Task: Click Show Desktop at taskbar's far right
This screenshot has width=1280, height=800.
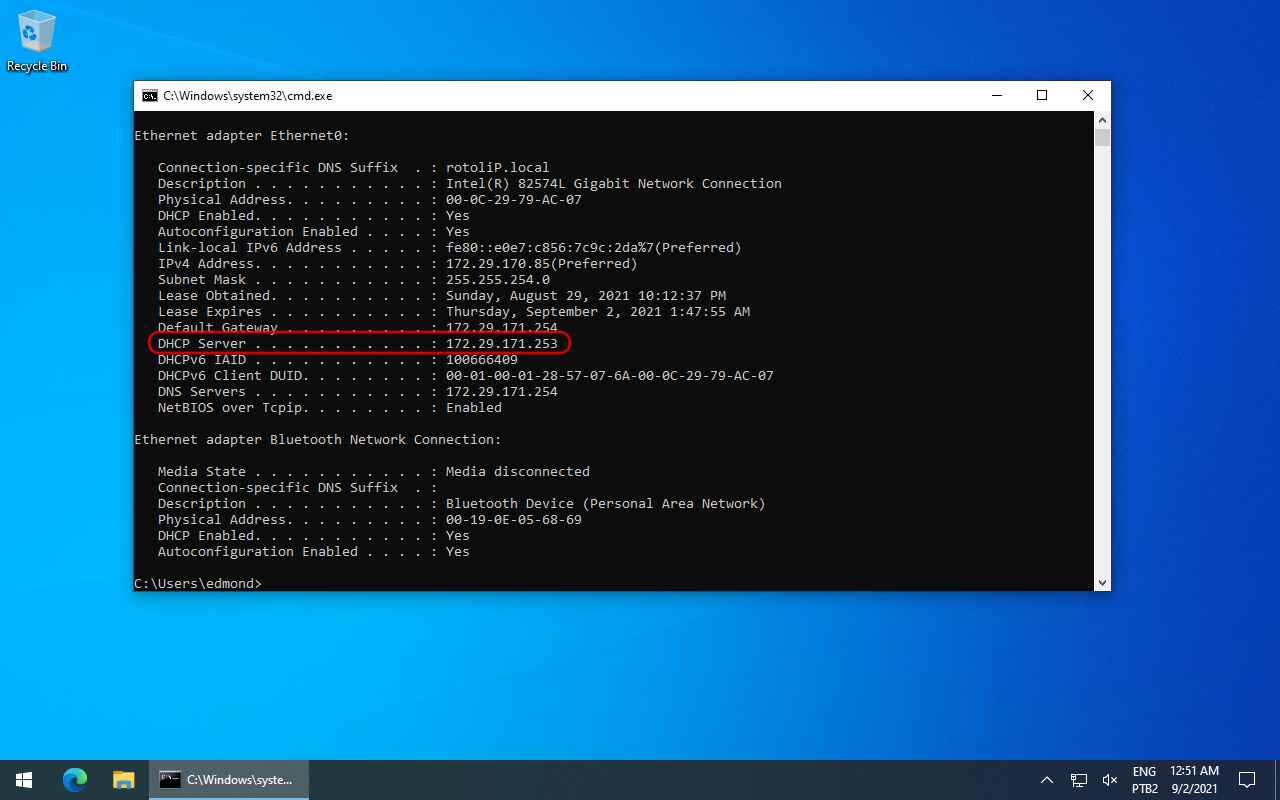Action: pos(1277,780)
